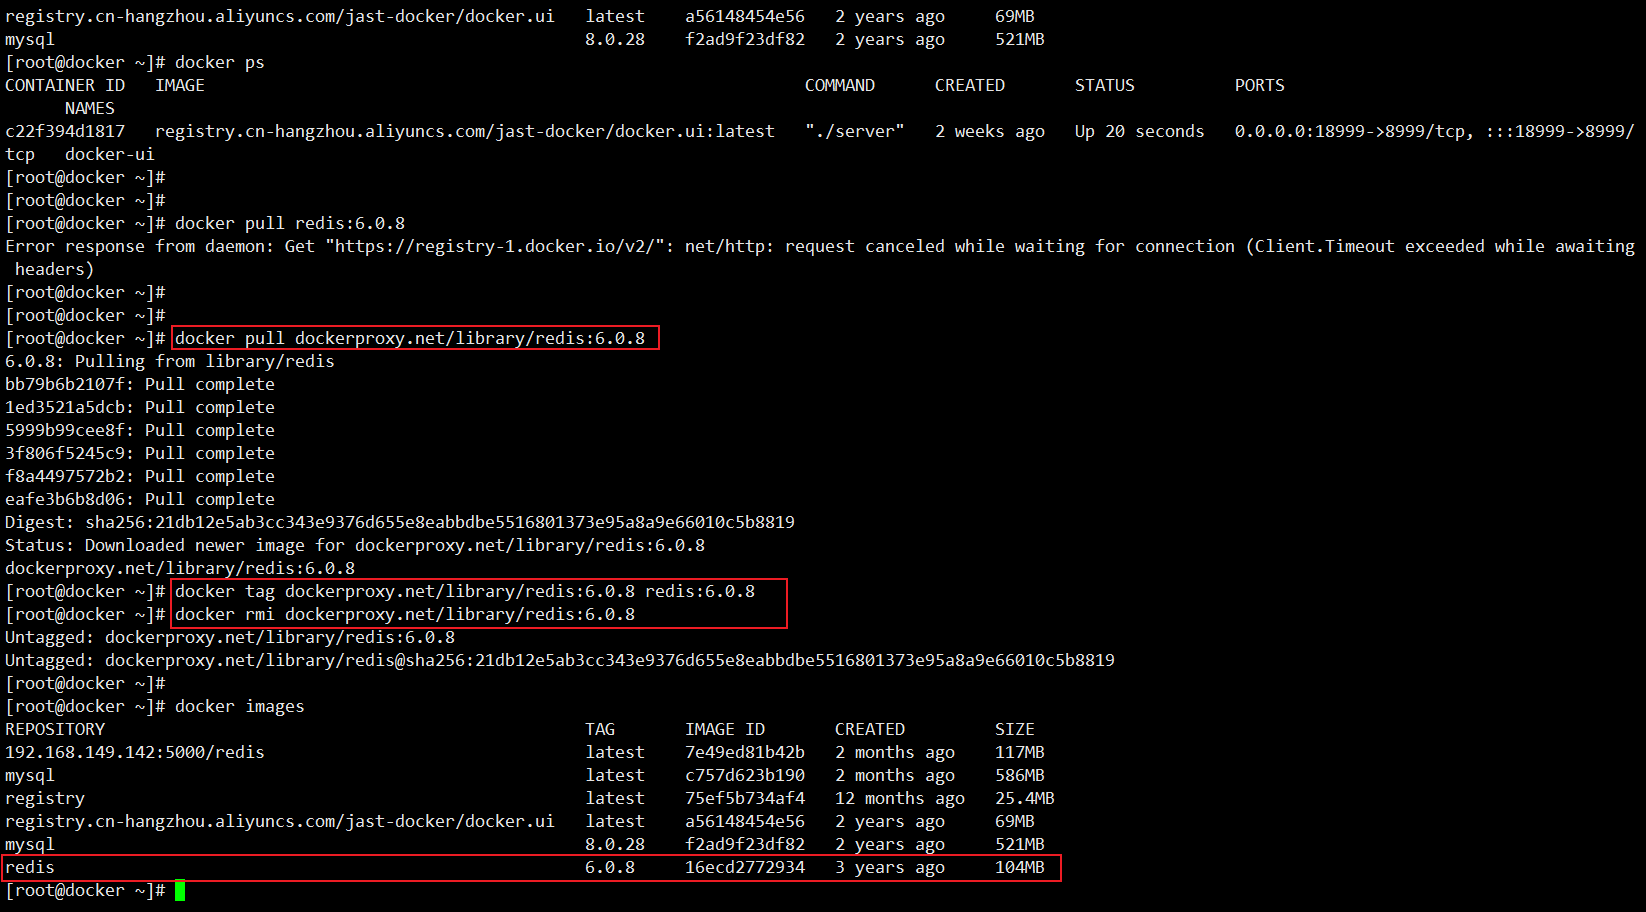Image resolution: width=1646 pixels, height=912 pixels.
Task: Click the STATUS column header
Action: pos(1105,85)
